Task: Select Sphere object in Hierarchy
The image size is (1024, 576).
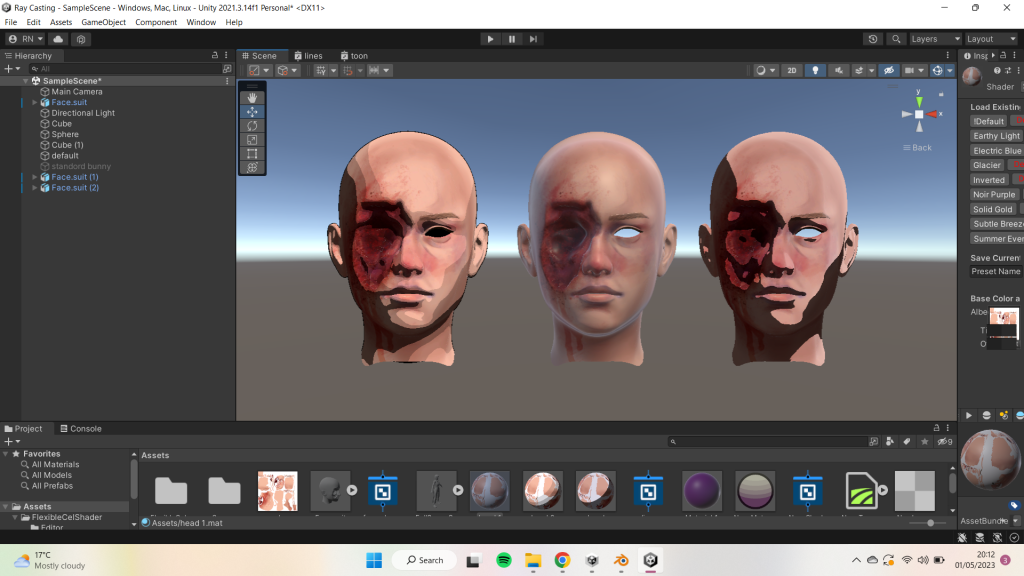Action: coord(65,135)
